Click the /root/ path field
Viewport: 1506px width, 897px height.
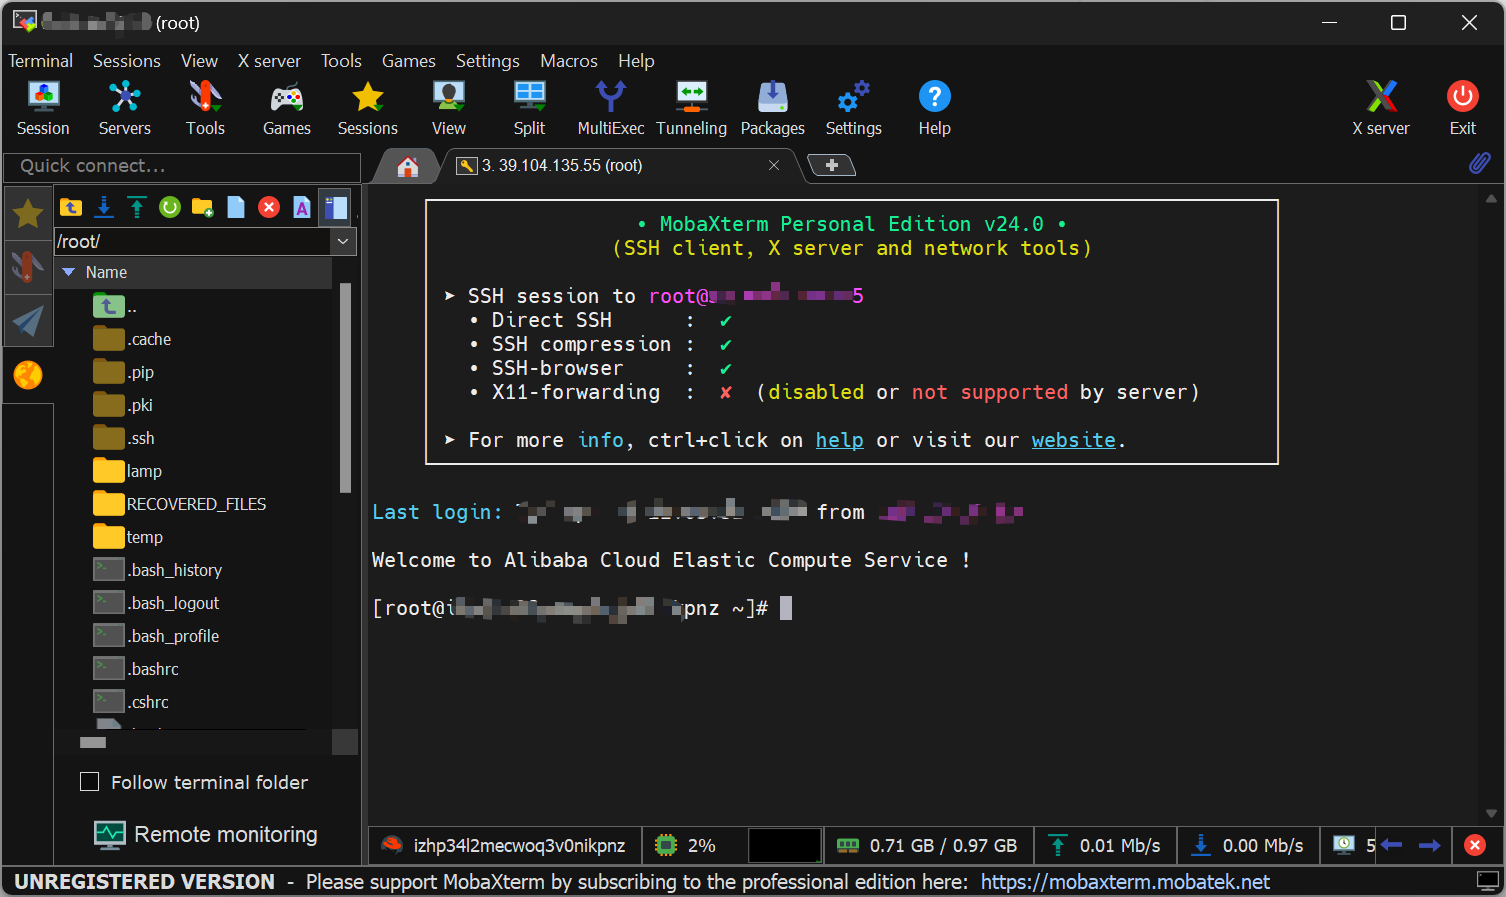pyautogui.click(x=192, y=241)
